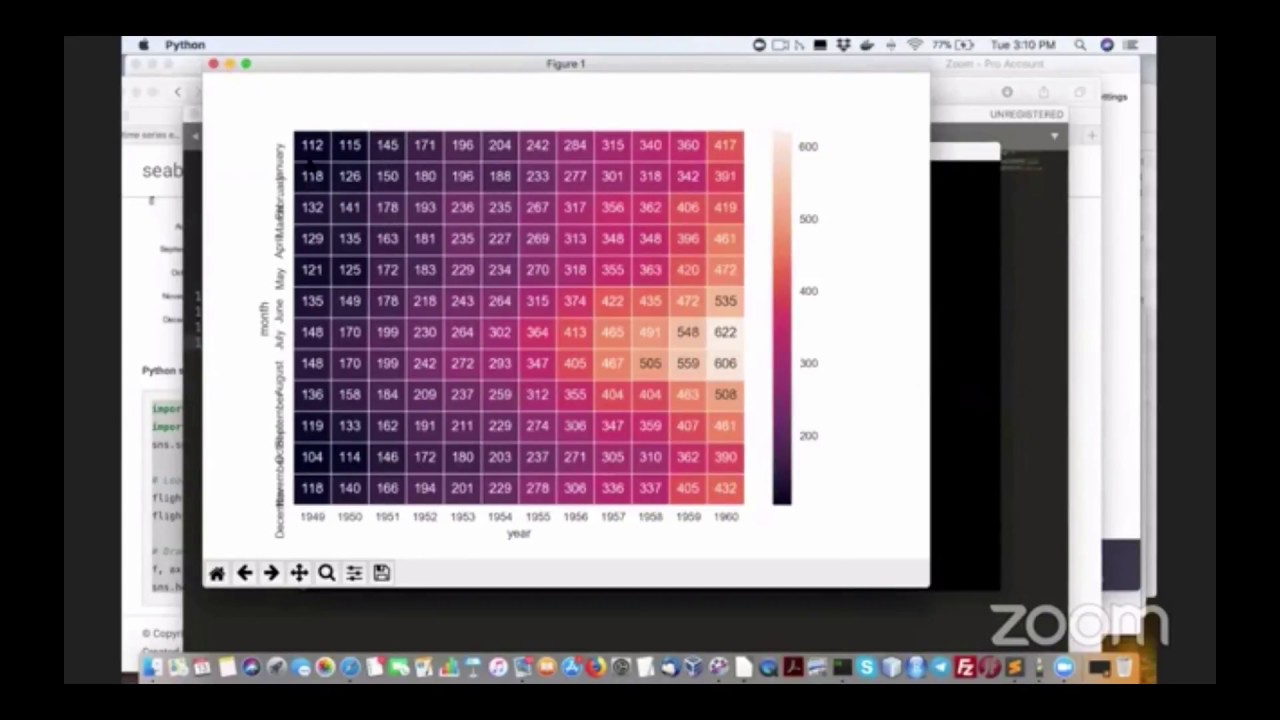Click the heatmap cell showing 505
The image size is (1280, 720).
coord(650,363)
